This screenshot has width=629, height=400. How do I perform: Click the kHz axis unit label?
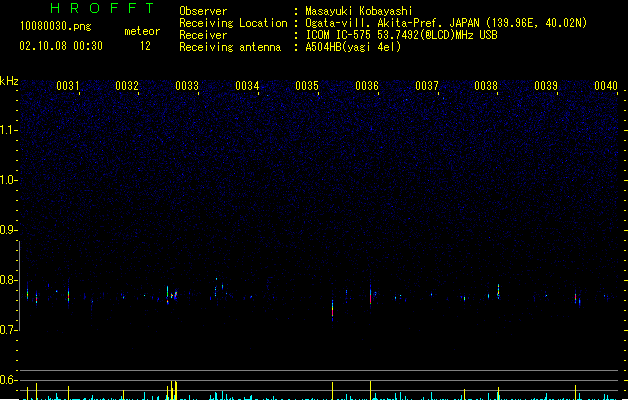click(x=9, y=81)
